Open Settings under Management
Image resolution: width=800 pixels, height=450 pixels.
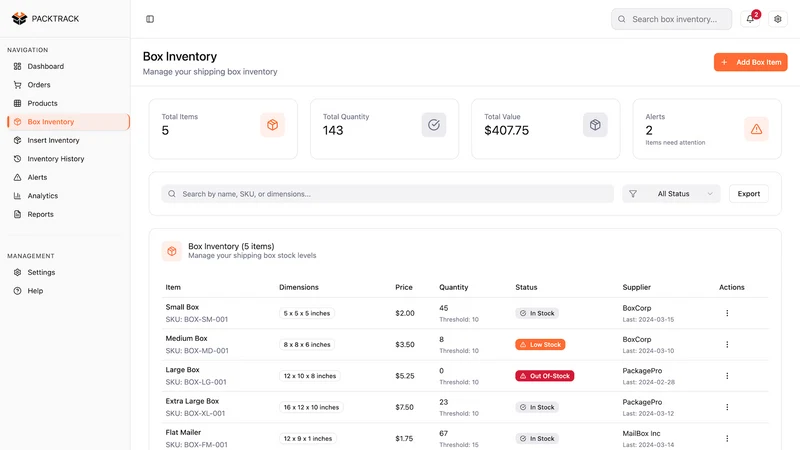pos(68,272)
